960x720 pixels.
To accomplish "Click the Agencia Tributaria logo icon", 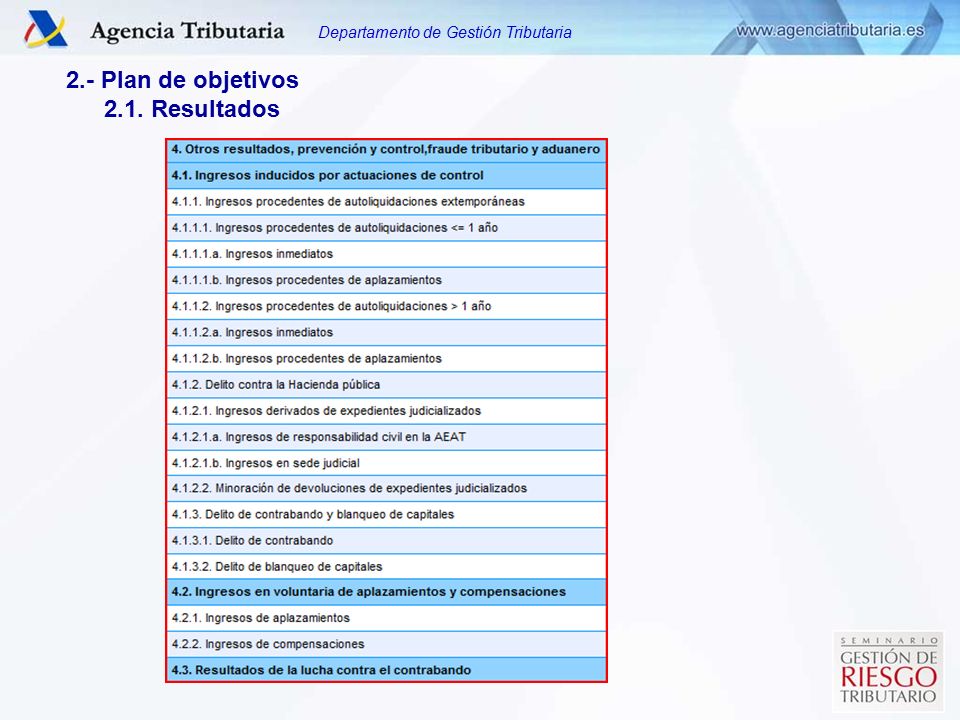I will pyautogui.click(x=46, y=29).
